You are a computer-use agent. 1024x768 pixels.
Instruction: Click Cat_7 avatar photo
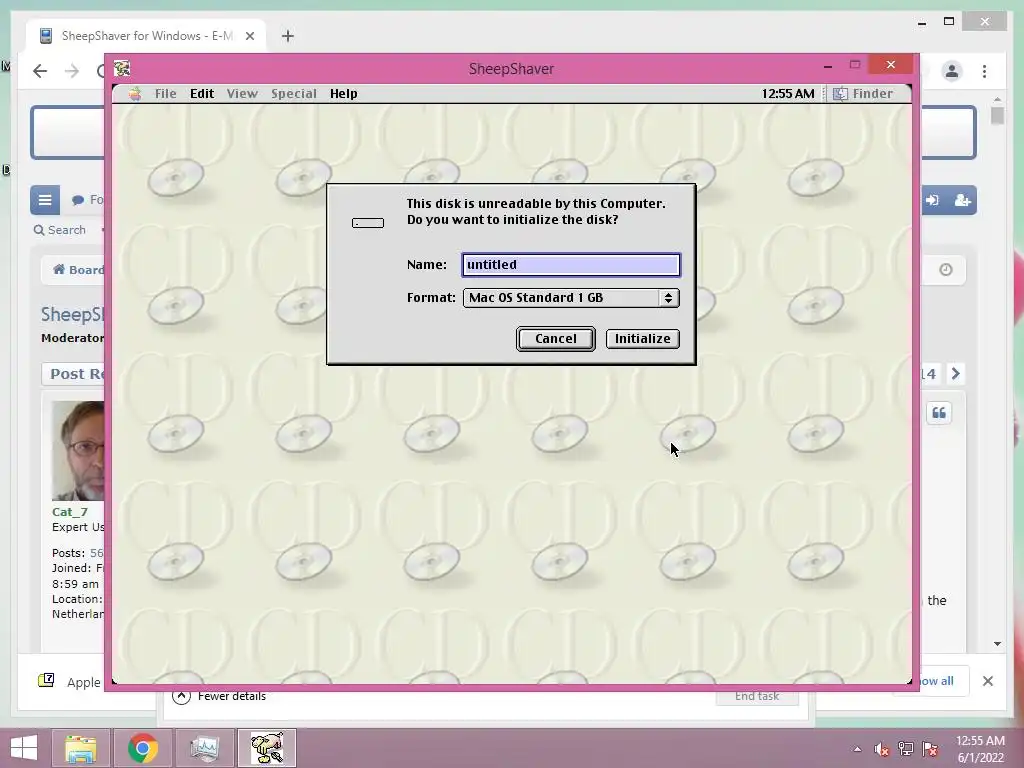[78, 451]
